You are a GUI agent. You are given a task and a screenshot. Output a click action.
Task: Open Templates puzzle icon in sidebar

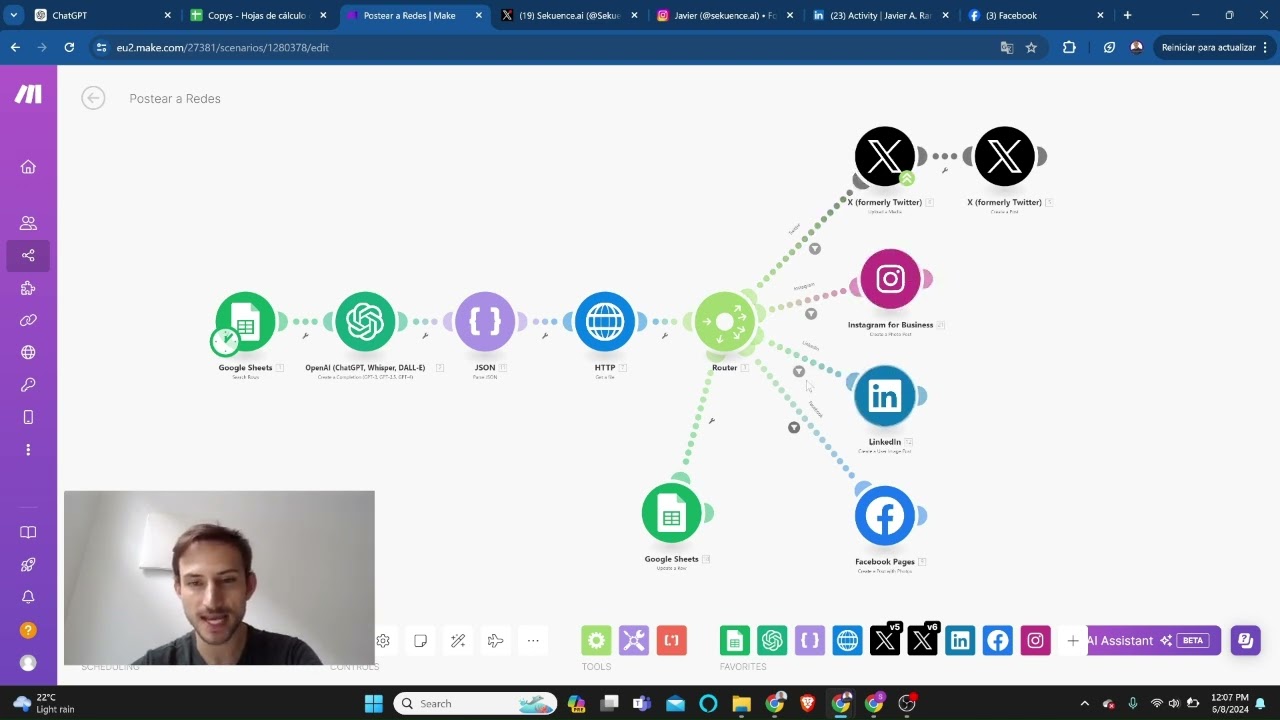point(28,288)
